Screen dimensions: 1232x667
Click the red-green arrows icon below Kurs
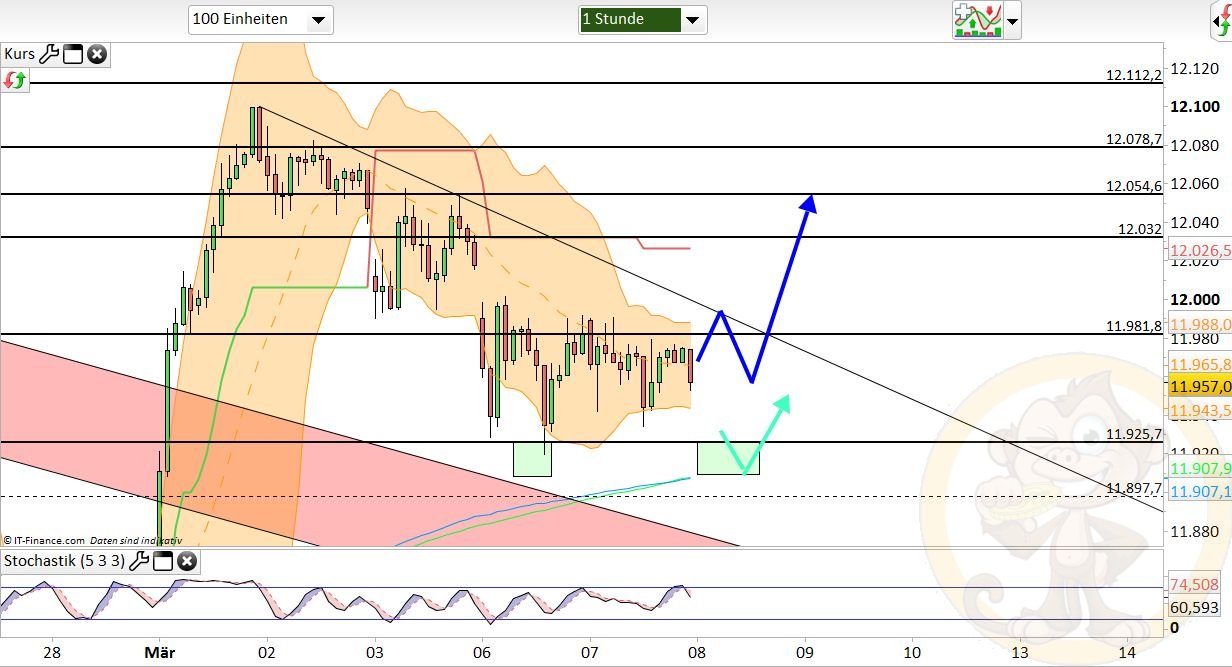[15, 80]
